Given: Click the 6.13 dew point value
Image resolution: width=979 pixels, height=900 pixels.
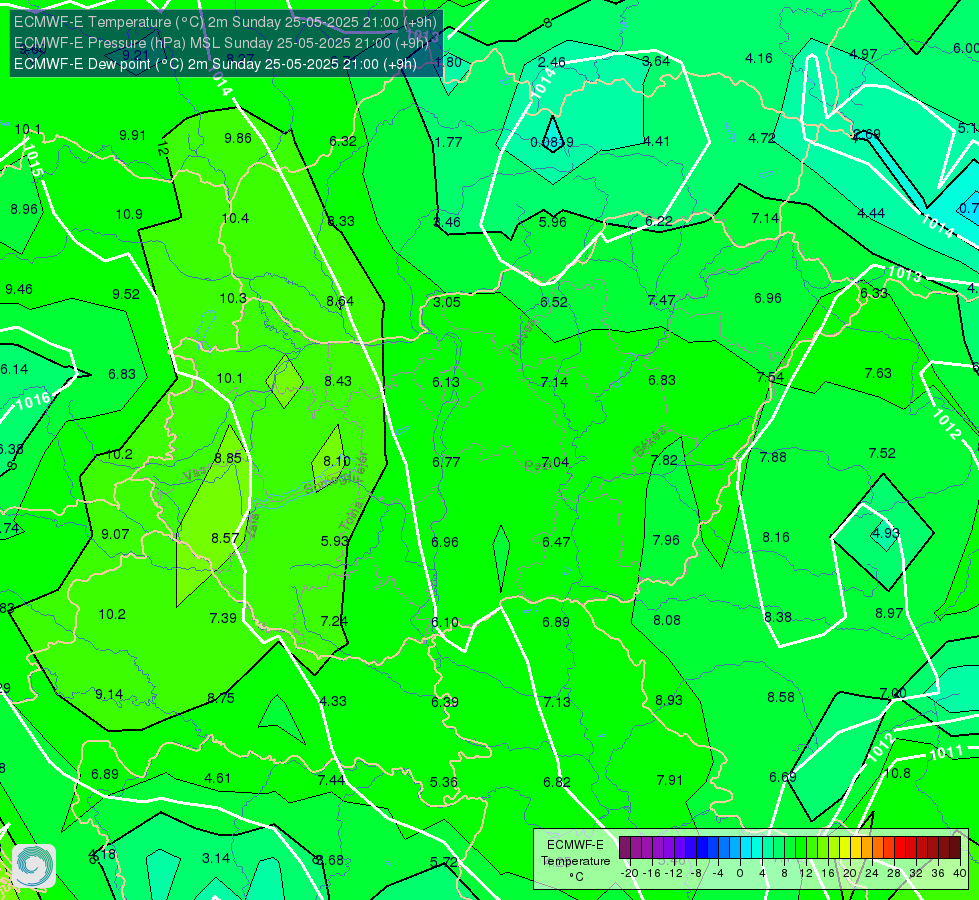Looking at the screenshot, I should (x=446, y=382).
